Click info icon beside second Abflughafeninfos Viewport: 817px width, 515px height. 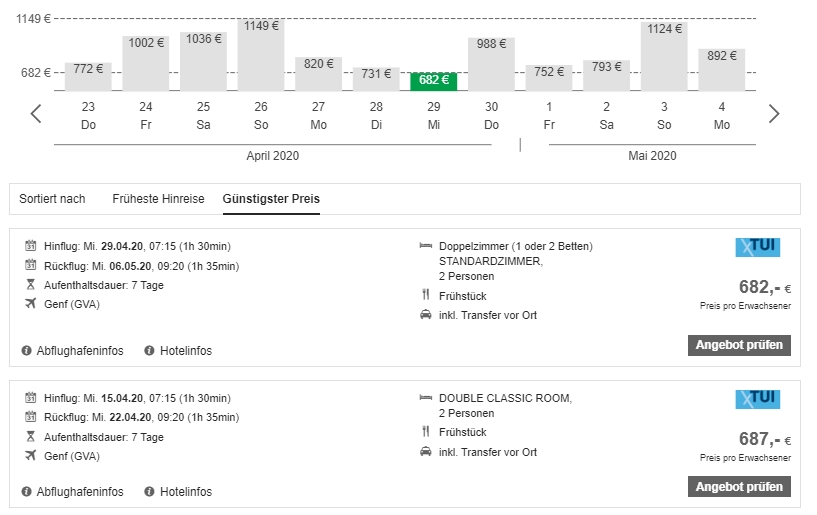pos(27,492)
